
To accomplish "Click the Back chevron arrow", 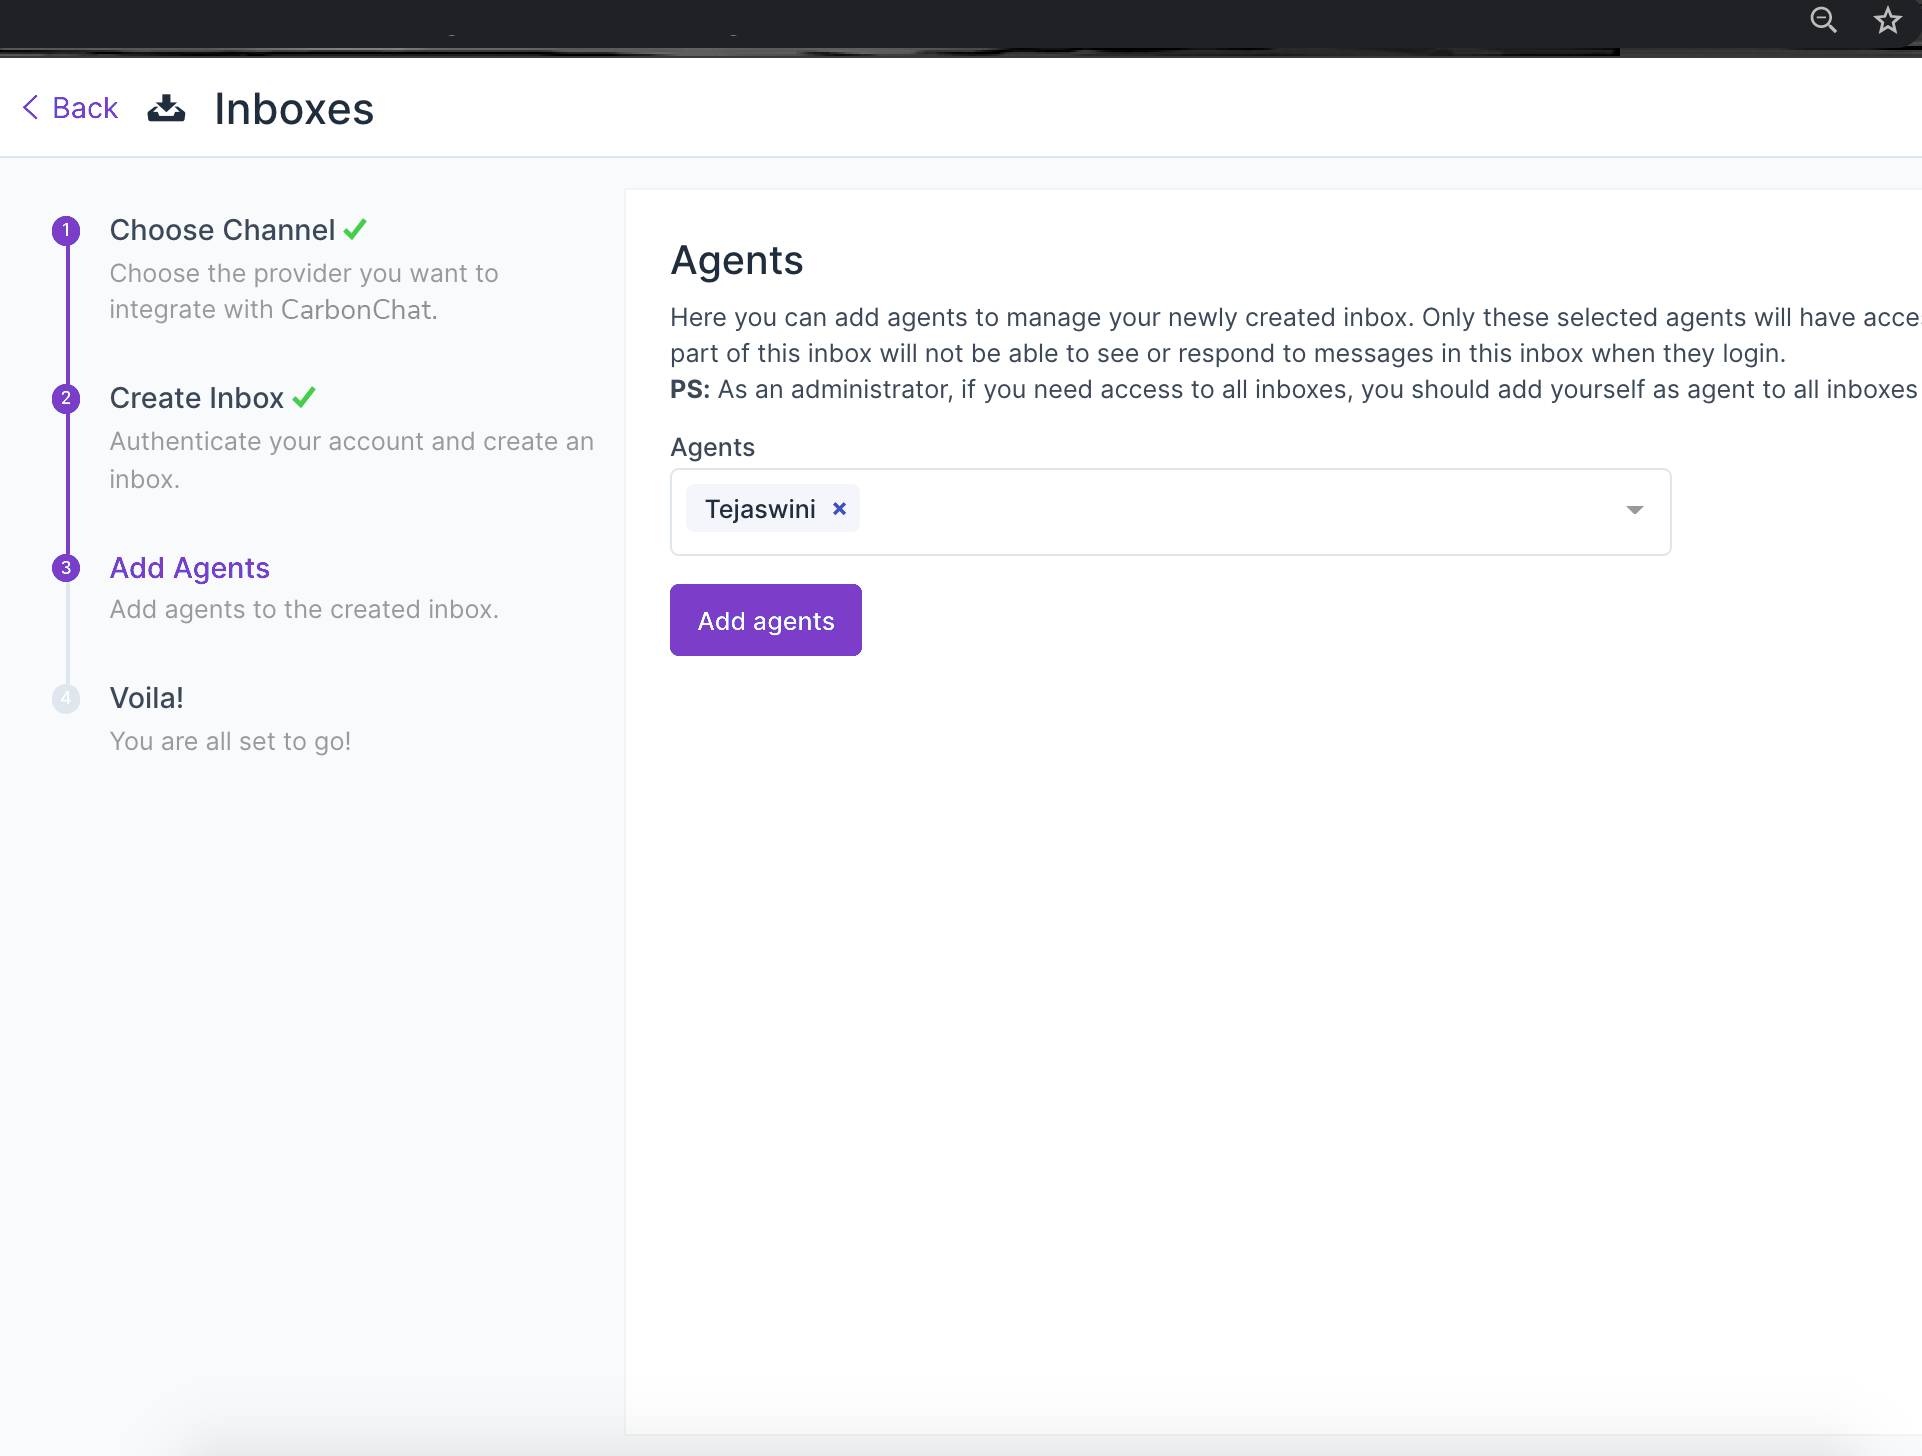I will (x=31, y=107).
